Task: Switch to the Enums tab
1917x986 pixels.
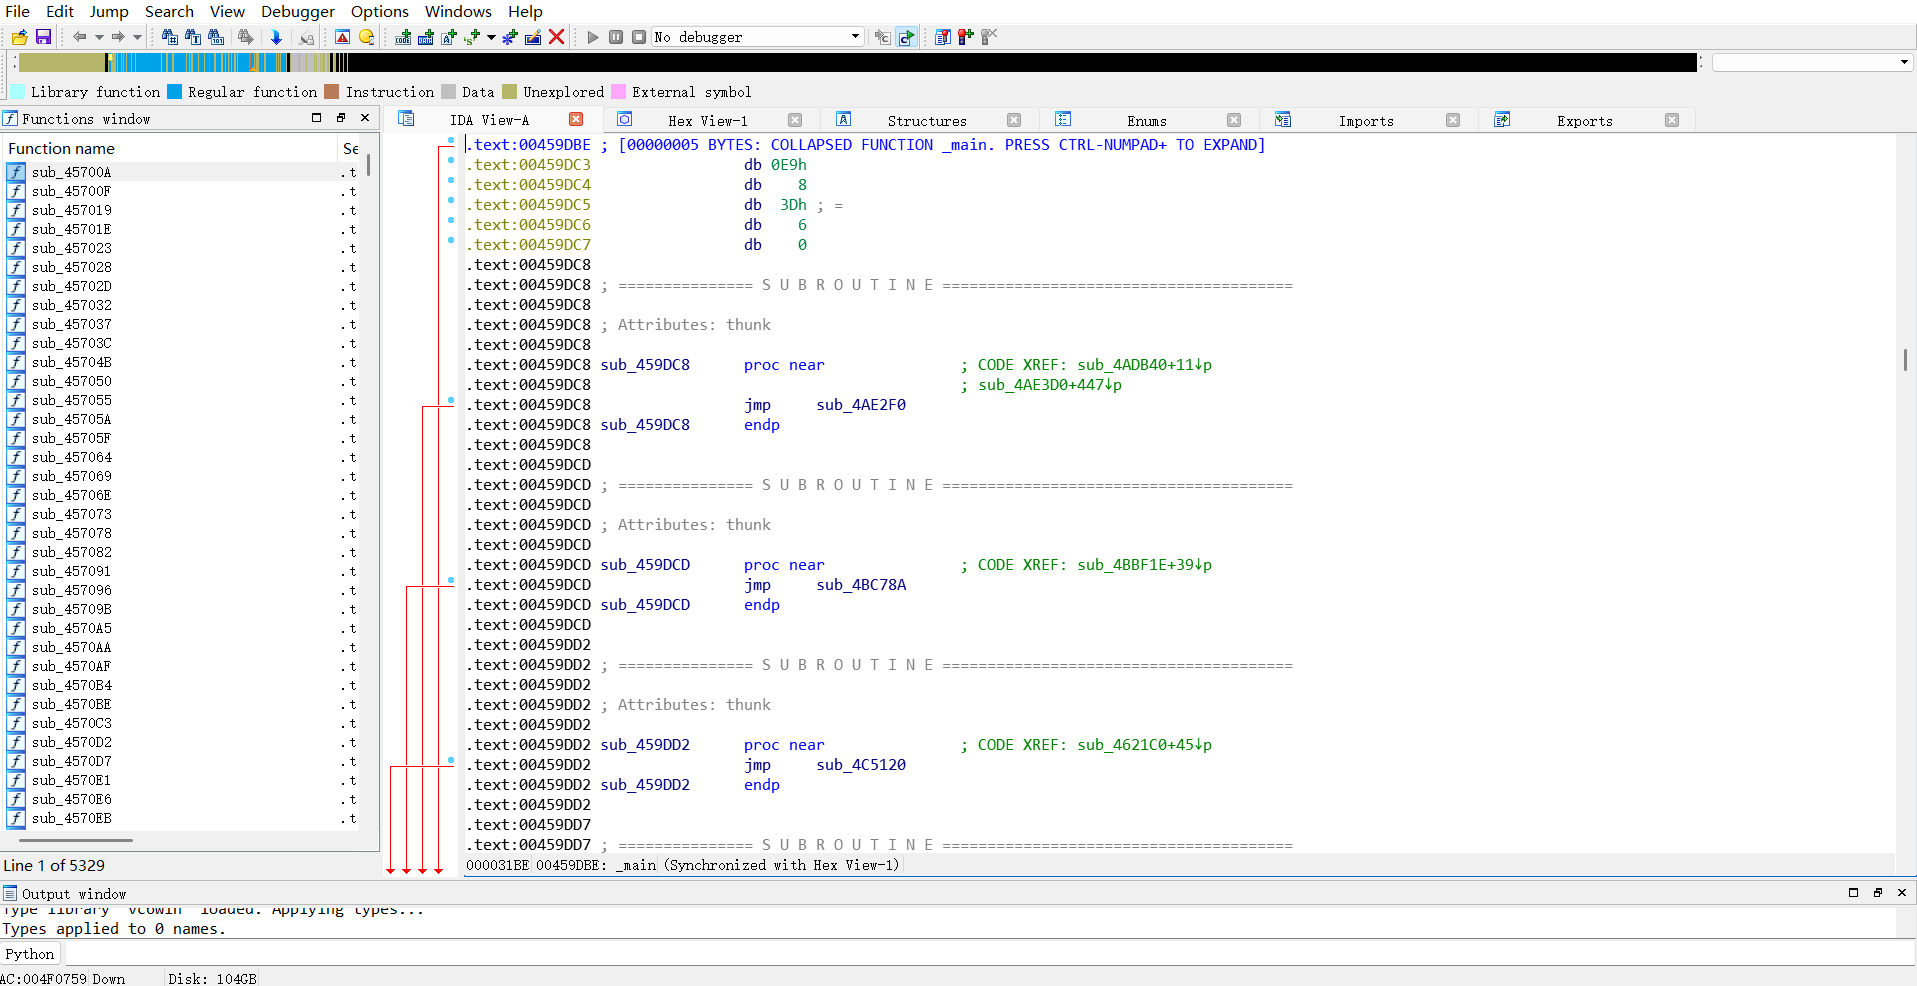Action: [1147, 120]
